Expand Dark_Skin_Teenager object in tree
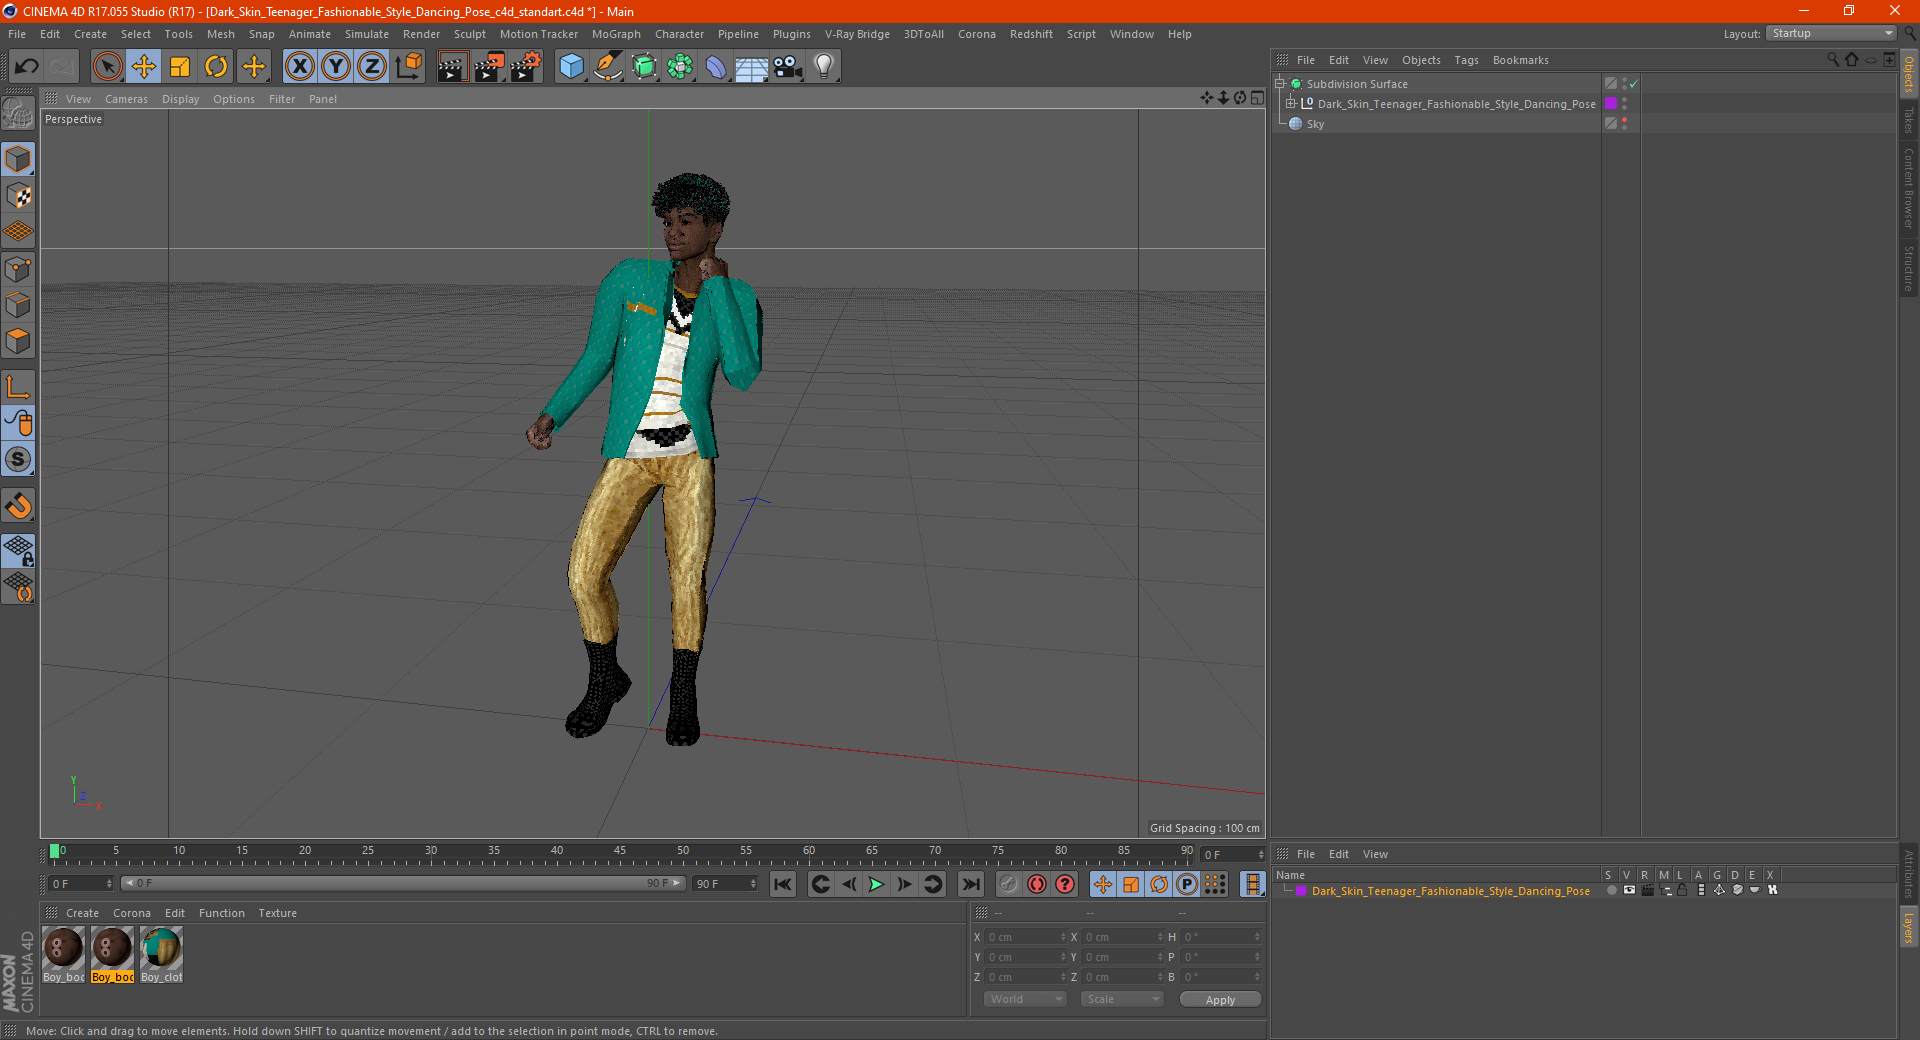1920x1040 pixels. [x=1290, y=104]
